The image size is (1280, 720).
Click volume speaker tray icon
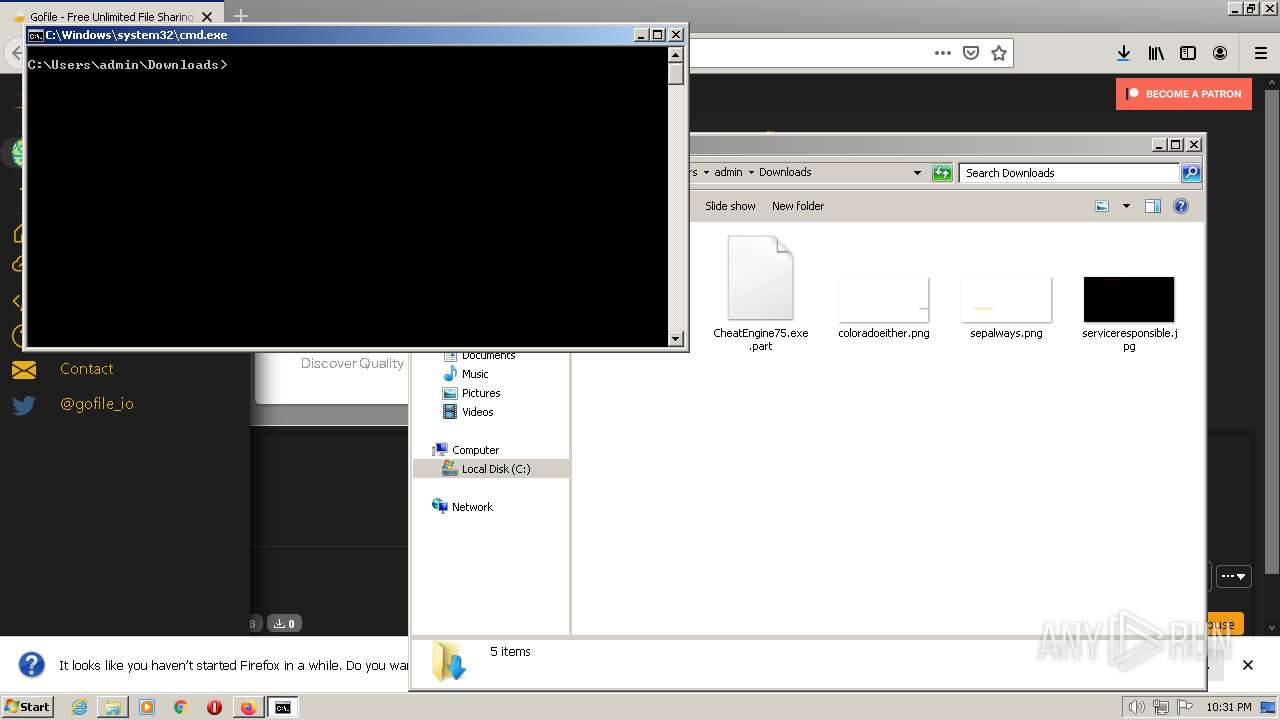click(x=1136, y=707)
